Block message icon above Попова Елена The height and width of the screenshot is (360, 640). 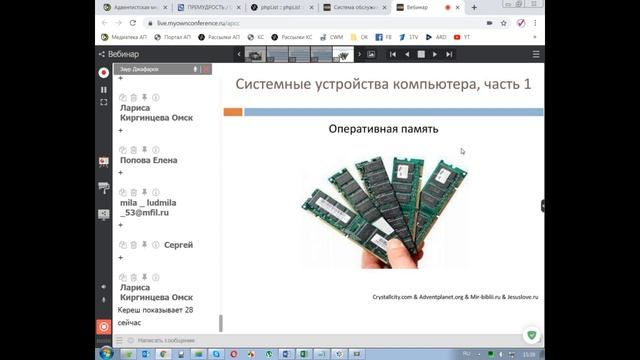point(123,150)
